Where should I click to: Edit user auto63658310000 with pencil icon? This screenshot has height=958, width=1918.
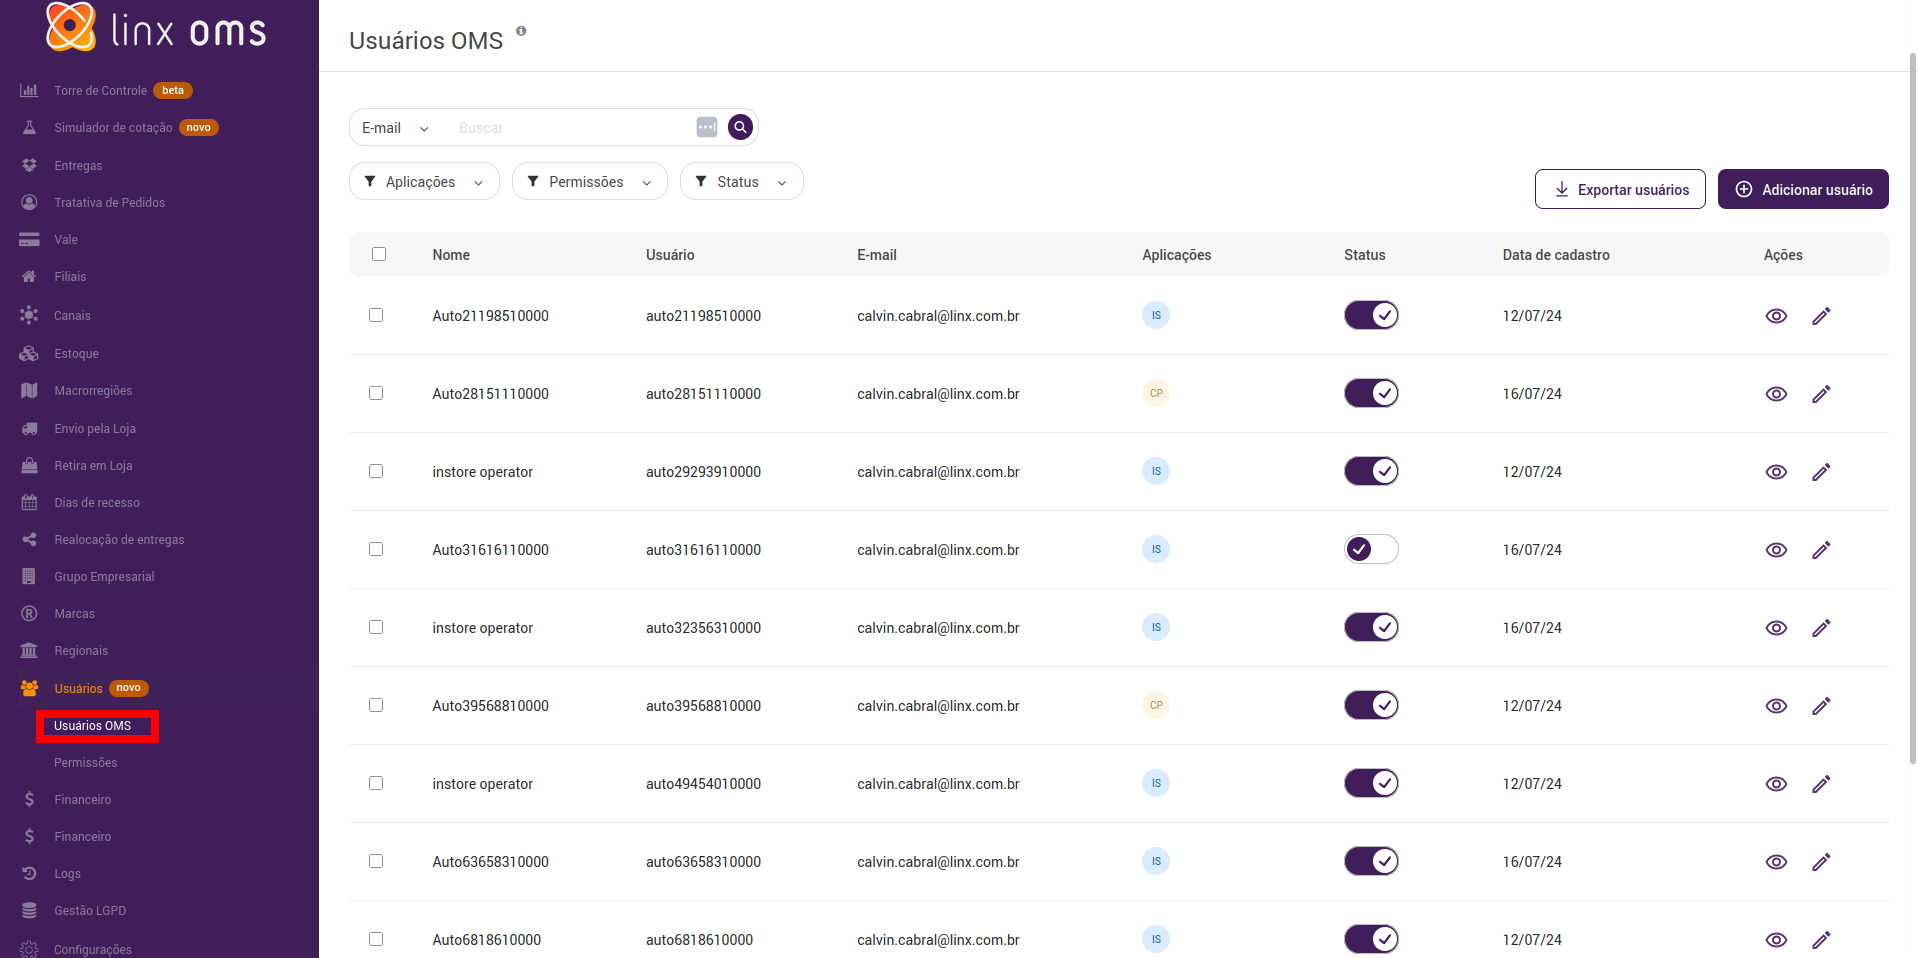pyautogui.click(x=1821, y=862)
